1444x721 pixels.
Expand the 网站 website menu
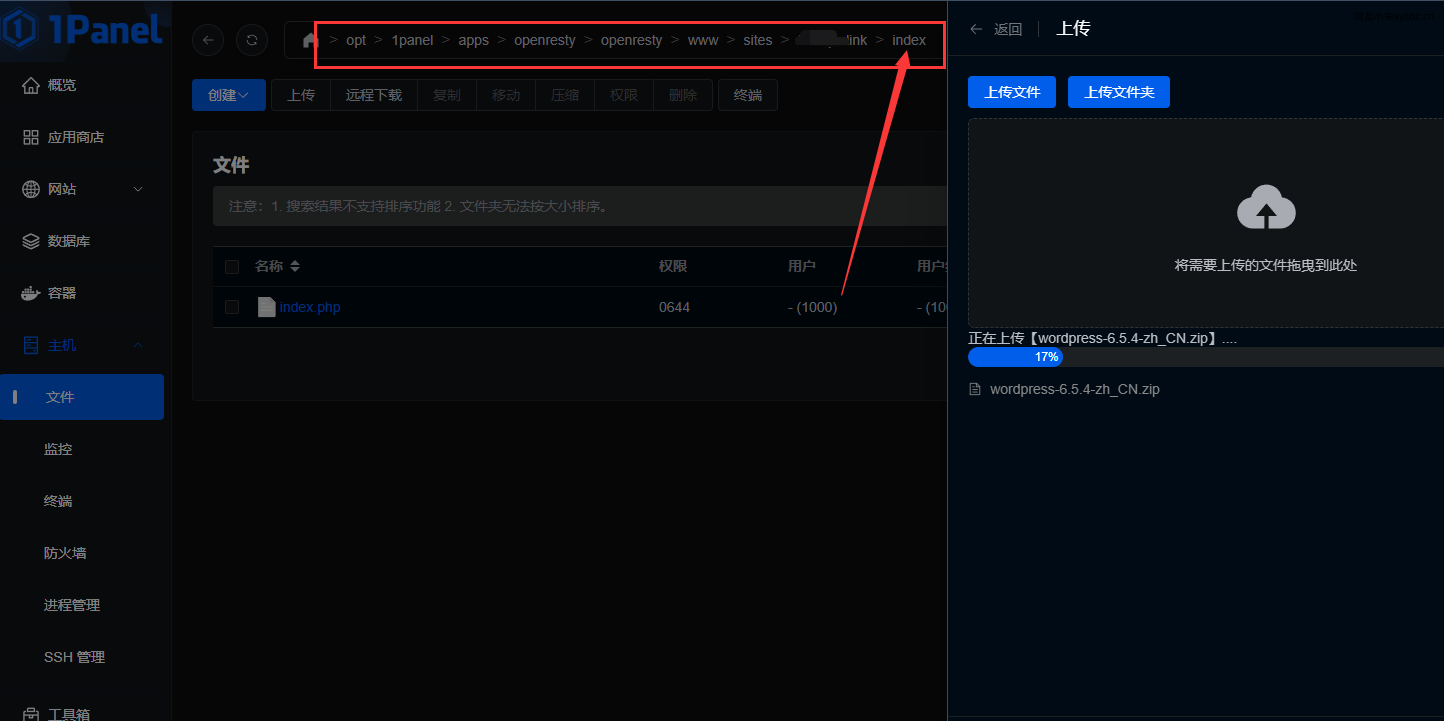(82, 189)
